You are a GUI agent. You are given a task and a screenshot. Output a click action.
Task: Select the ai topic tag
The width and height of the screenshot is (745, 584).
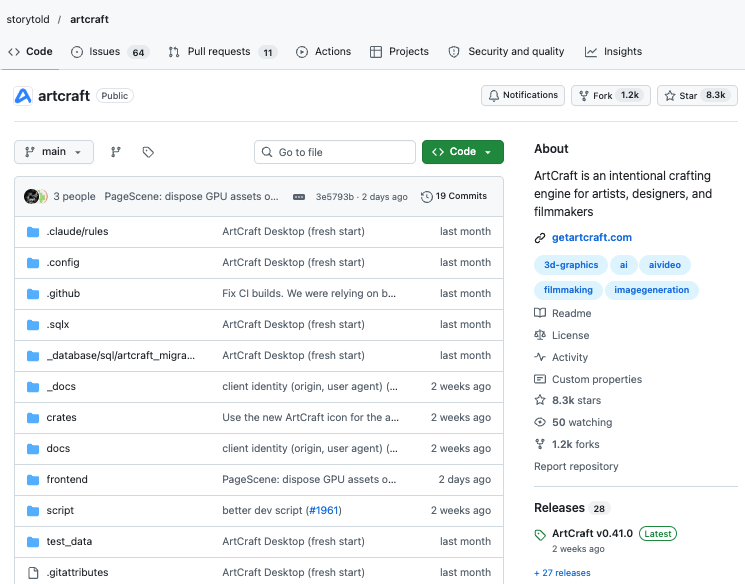[623, 265]
